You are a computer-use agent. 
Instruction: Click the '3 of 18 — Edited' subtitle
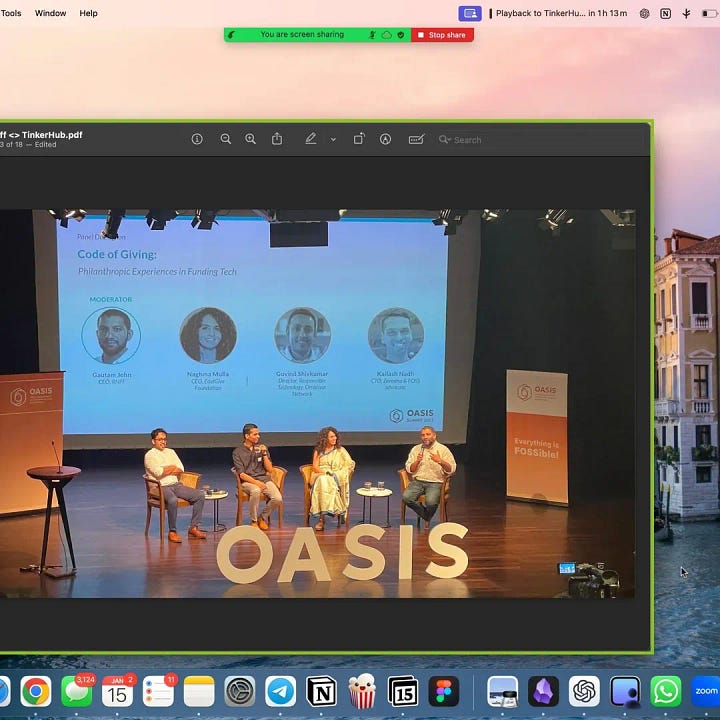tap(28, 145)
